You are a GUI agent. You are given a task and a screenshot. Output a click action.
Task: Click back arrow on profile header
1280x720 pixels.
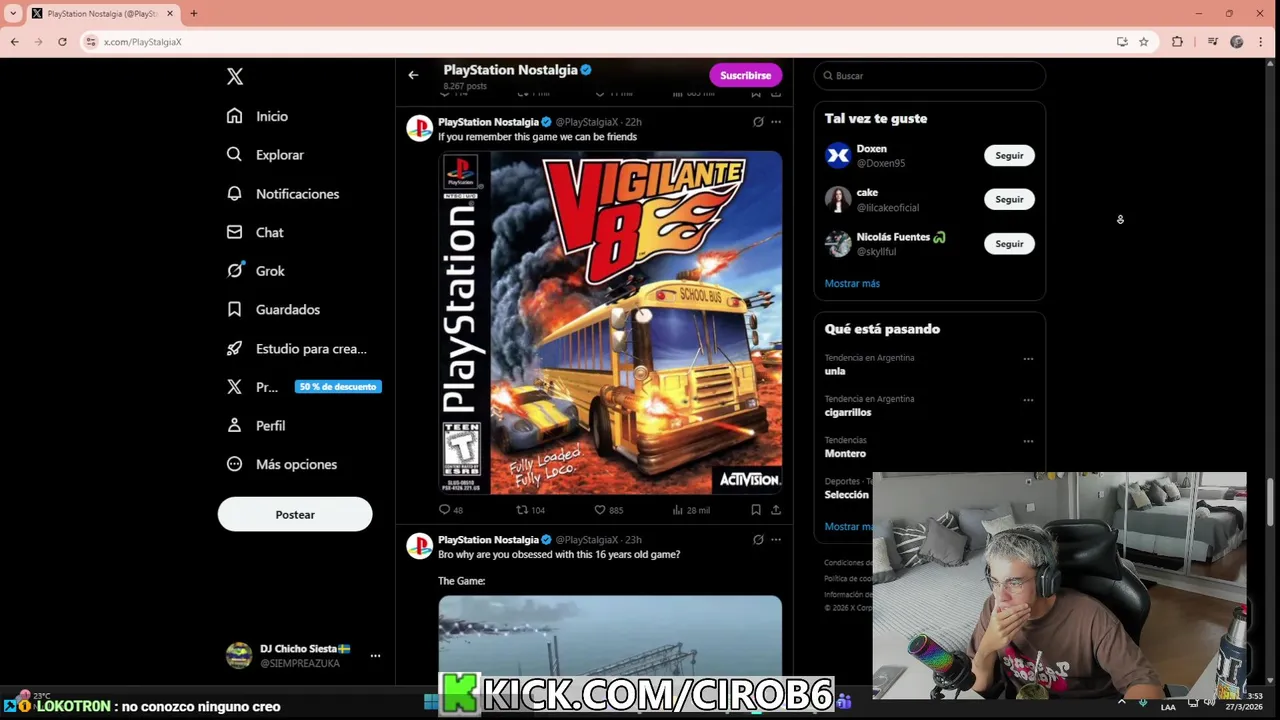pyautogui.click(x=413, y=75)
